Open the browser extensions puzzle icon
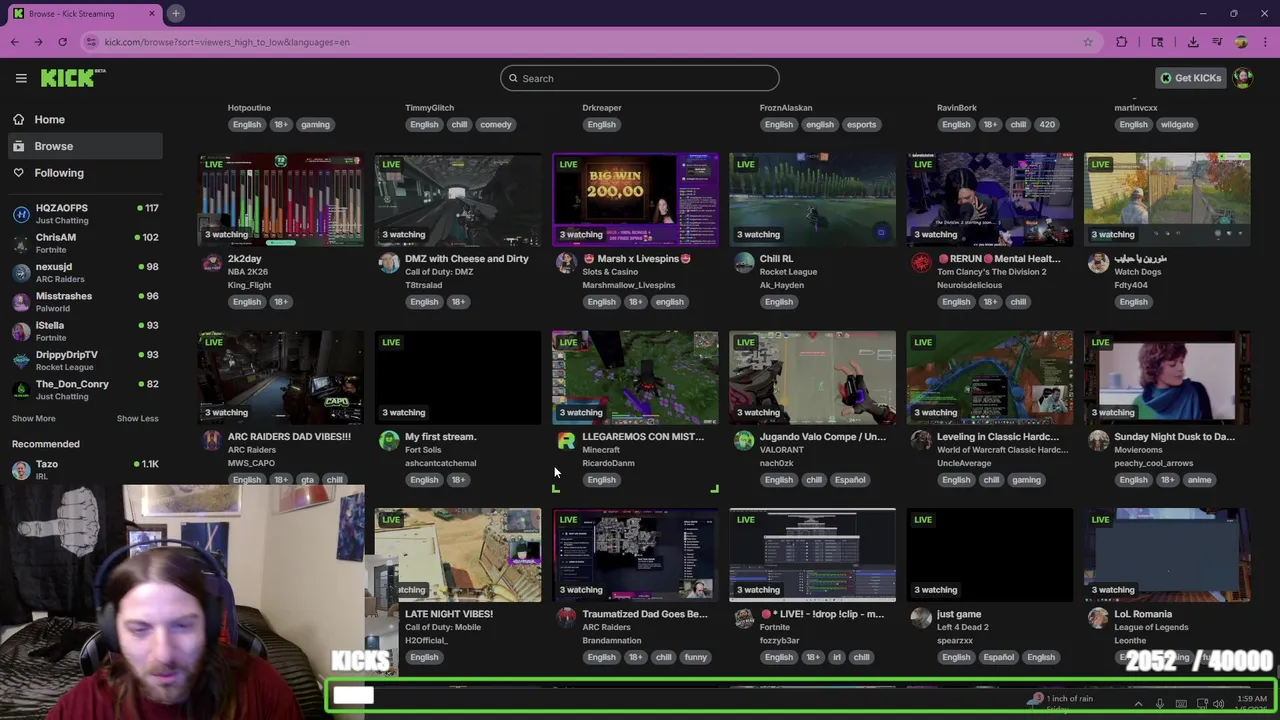Screen dimensions: 1280x720 1121,42
